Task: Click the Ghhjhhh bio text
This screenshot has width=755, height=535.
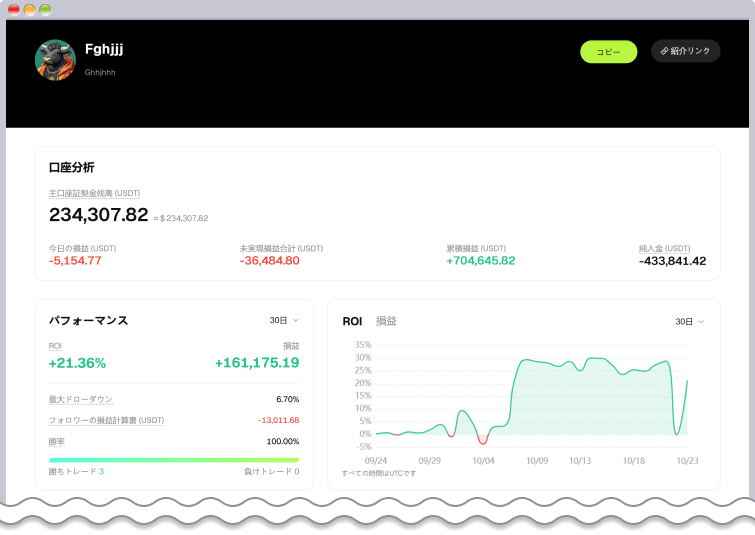Action: pos(100,72)
